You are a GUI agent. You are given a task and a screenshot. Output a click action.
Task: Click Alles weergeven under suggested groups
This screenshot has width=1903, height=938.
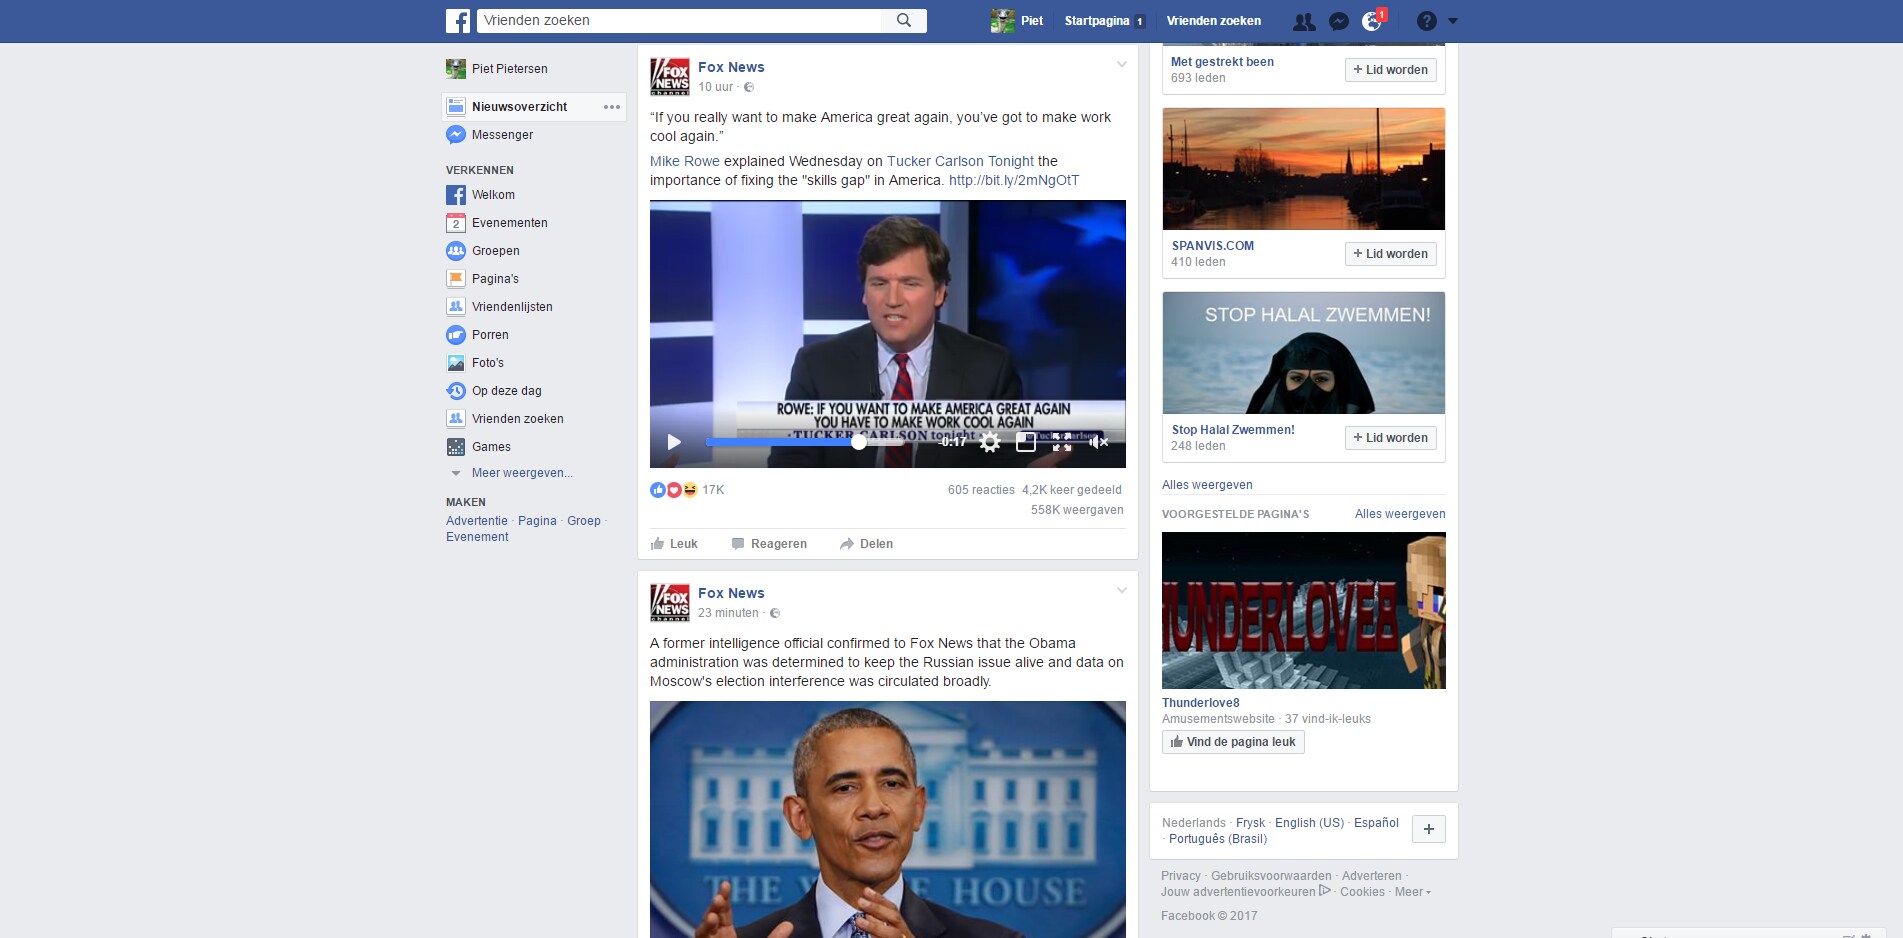point(1207,485)
